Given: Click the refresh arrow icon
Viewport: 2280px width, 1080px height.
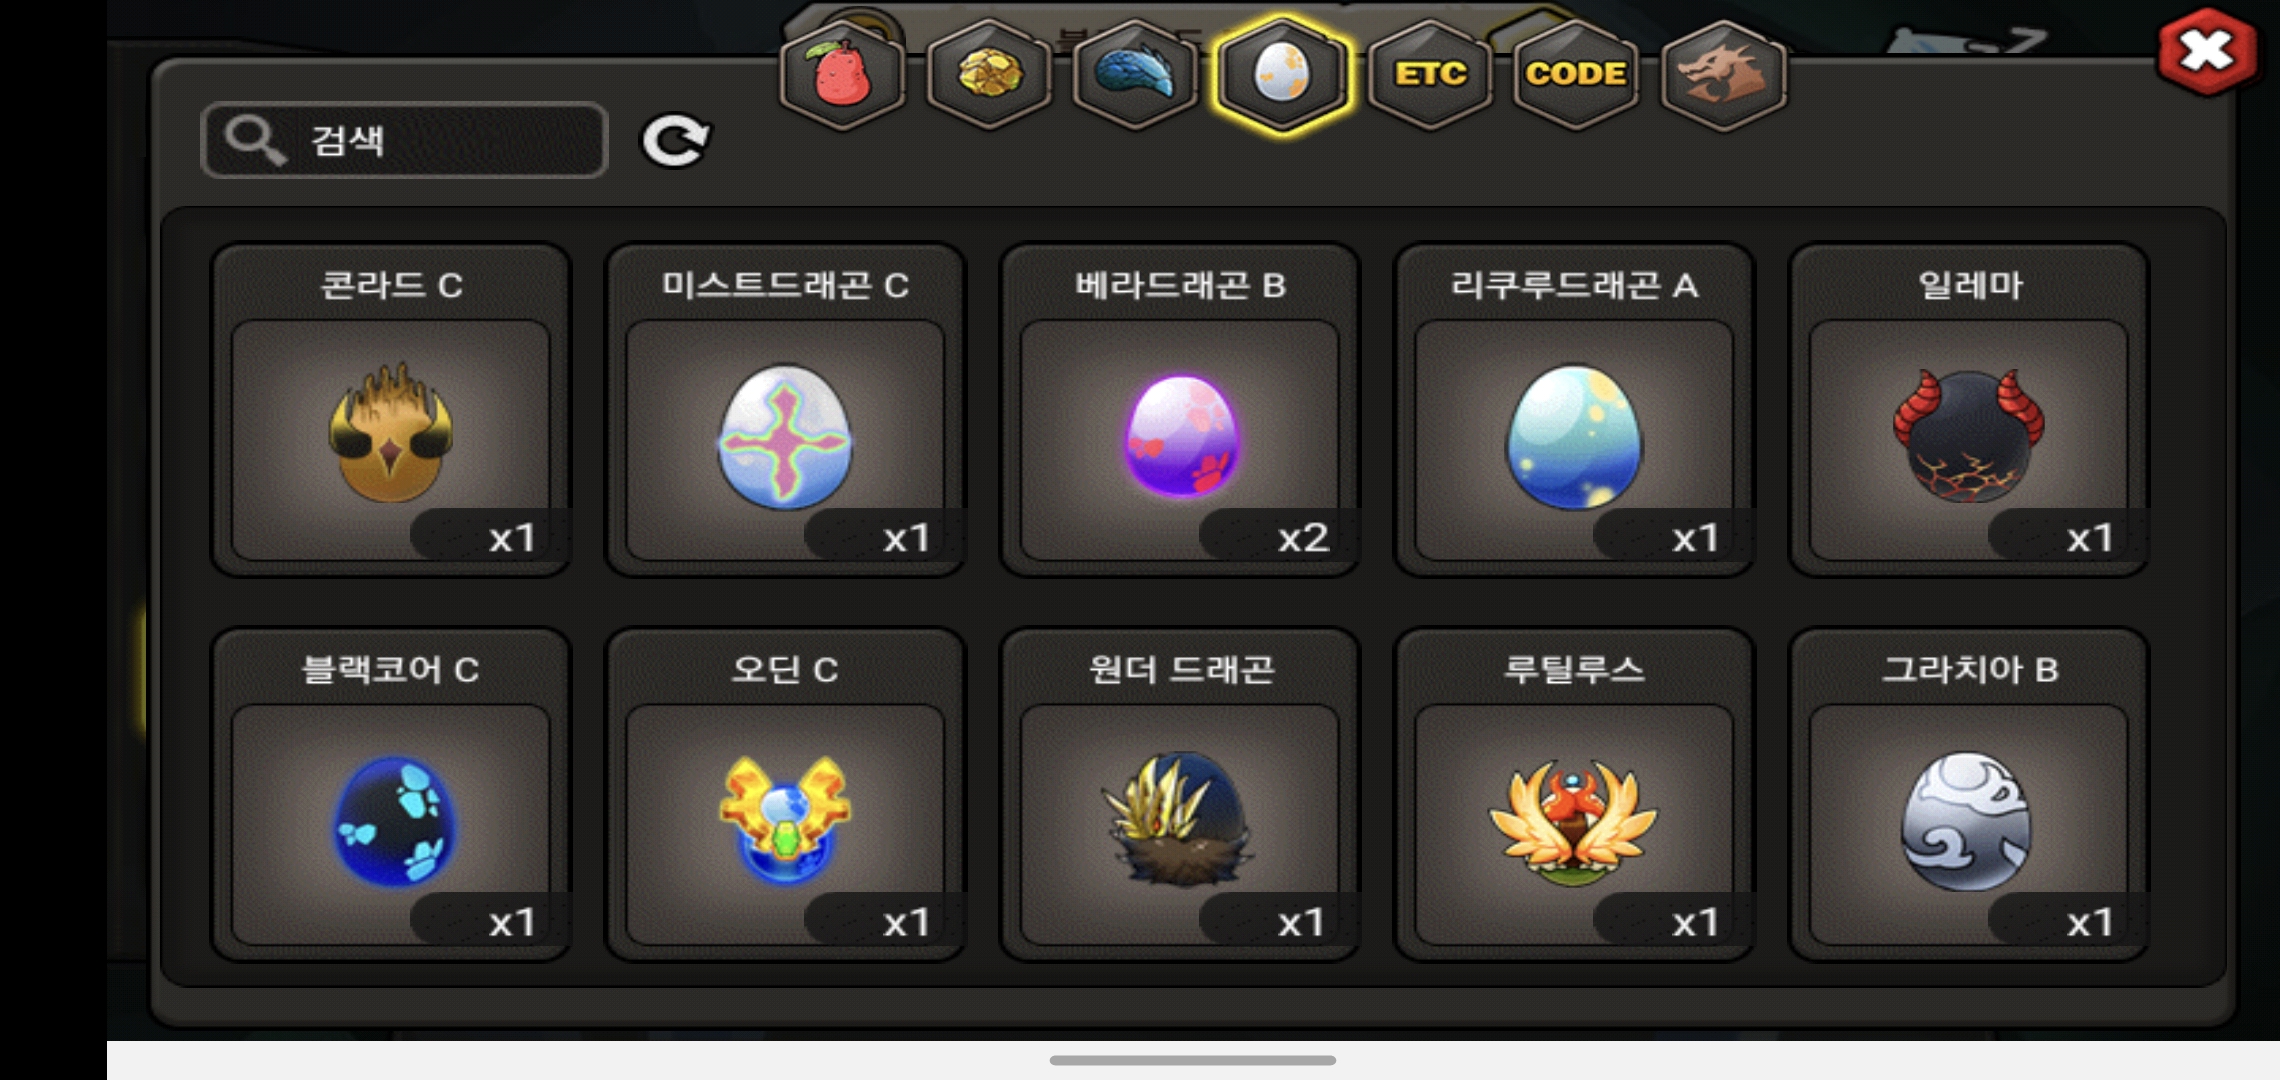Looking at the screenshot, I should tap(676, 140).
